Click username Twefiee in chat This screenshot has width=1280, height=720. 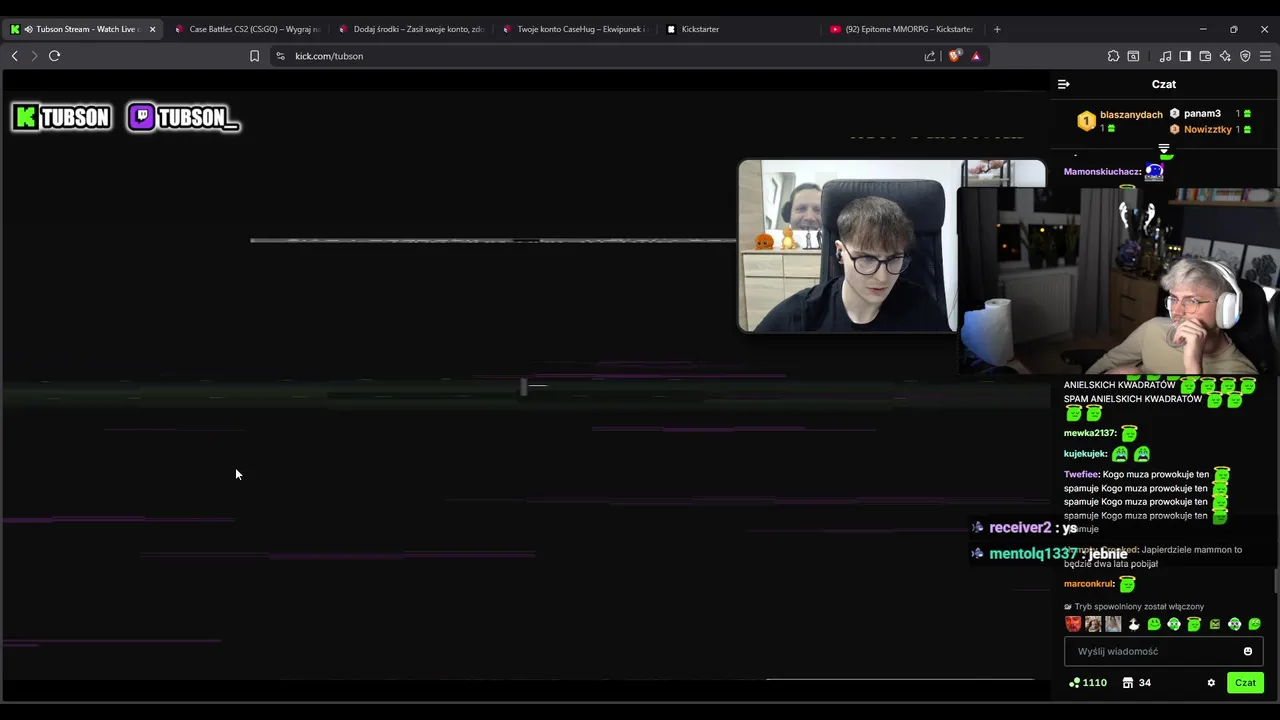coord(1081,474)
